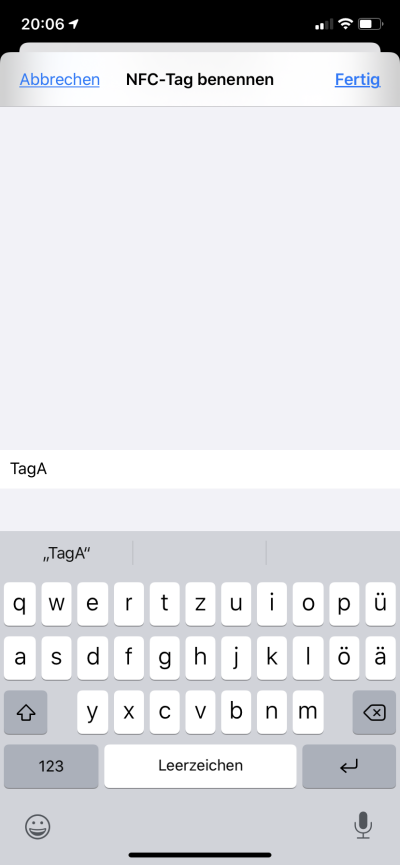This screenshot has height=865, width=400.
Task: Tap the shift arrow key
Action: [25, 712]
